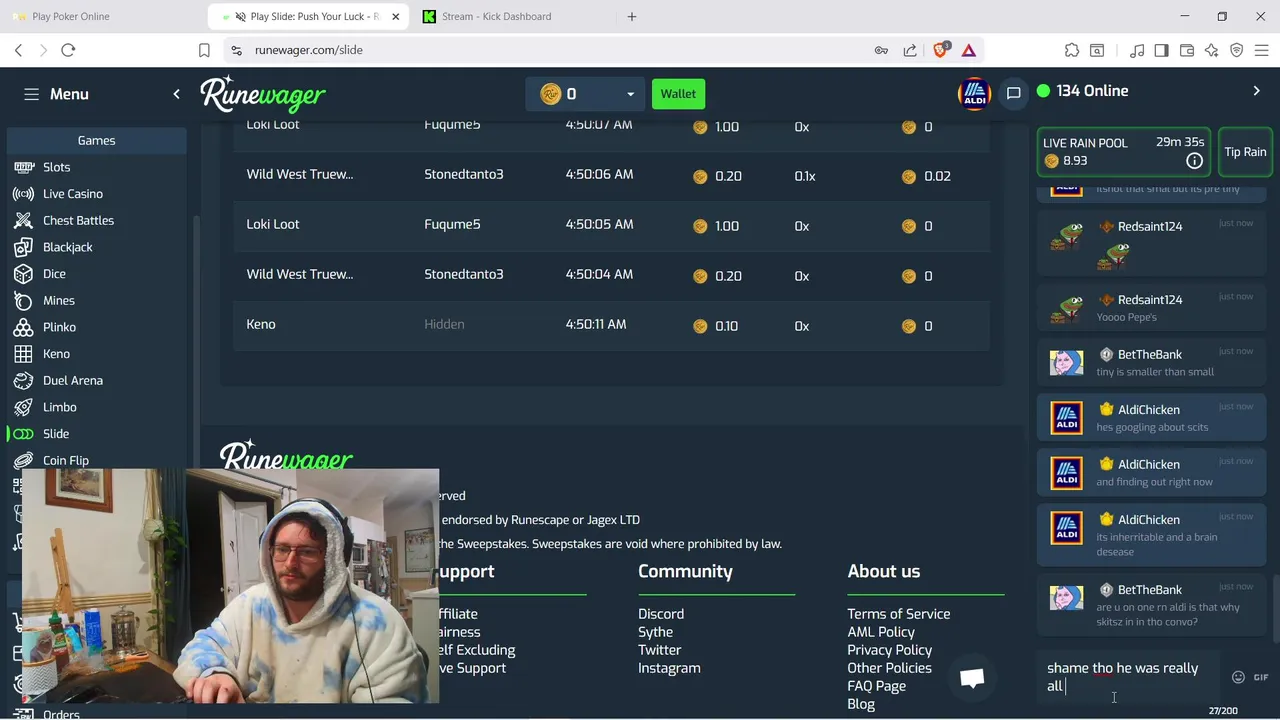The width and height of the screenshot is (1280, 720).
Task: Click the hamburger Menu icon
Action: point(31,94)
